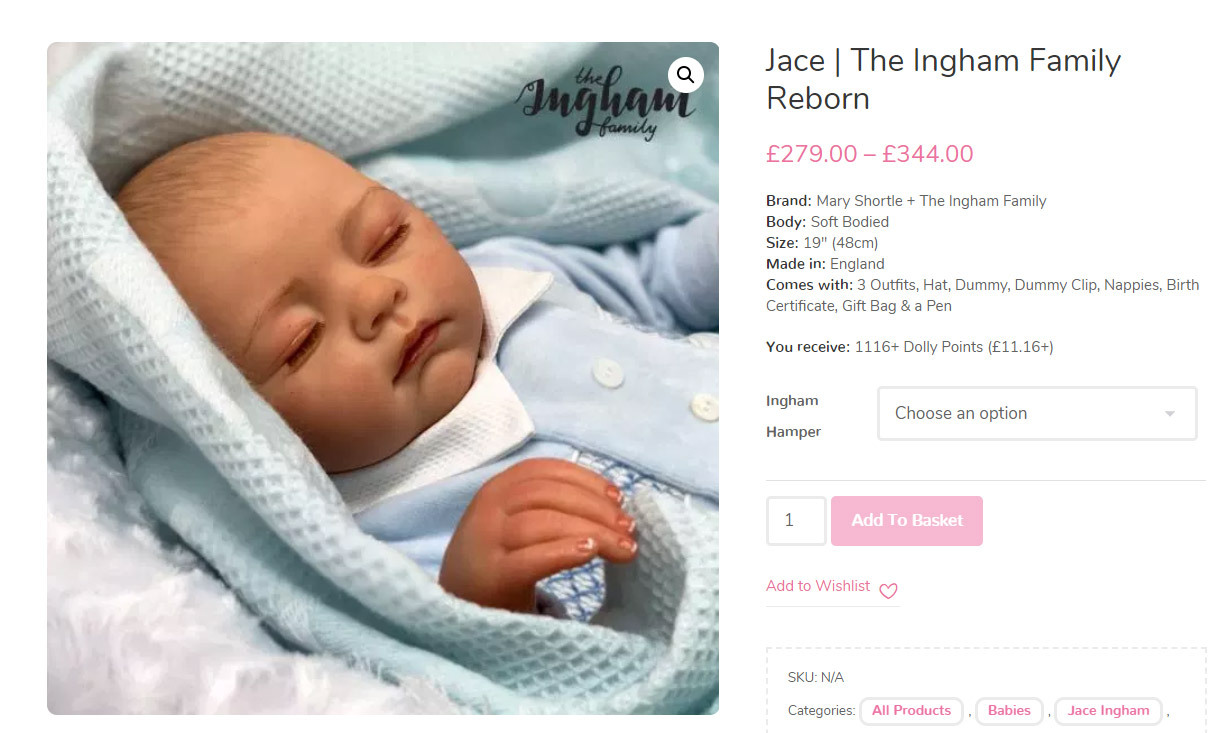The image size is (1218, 733).
Task: Click the Ingham Hamper field label
Action: coord(794,416)
